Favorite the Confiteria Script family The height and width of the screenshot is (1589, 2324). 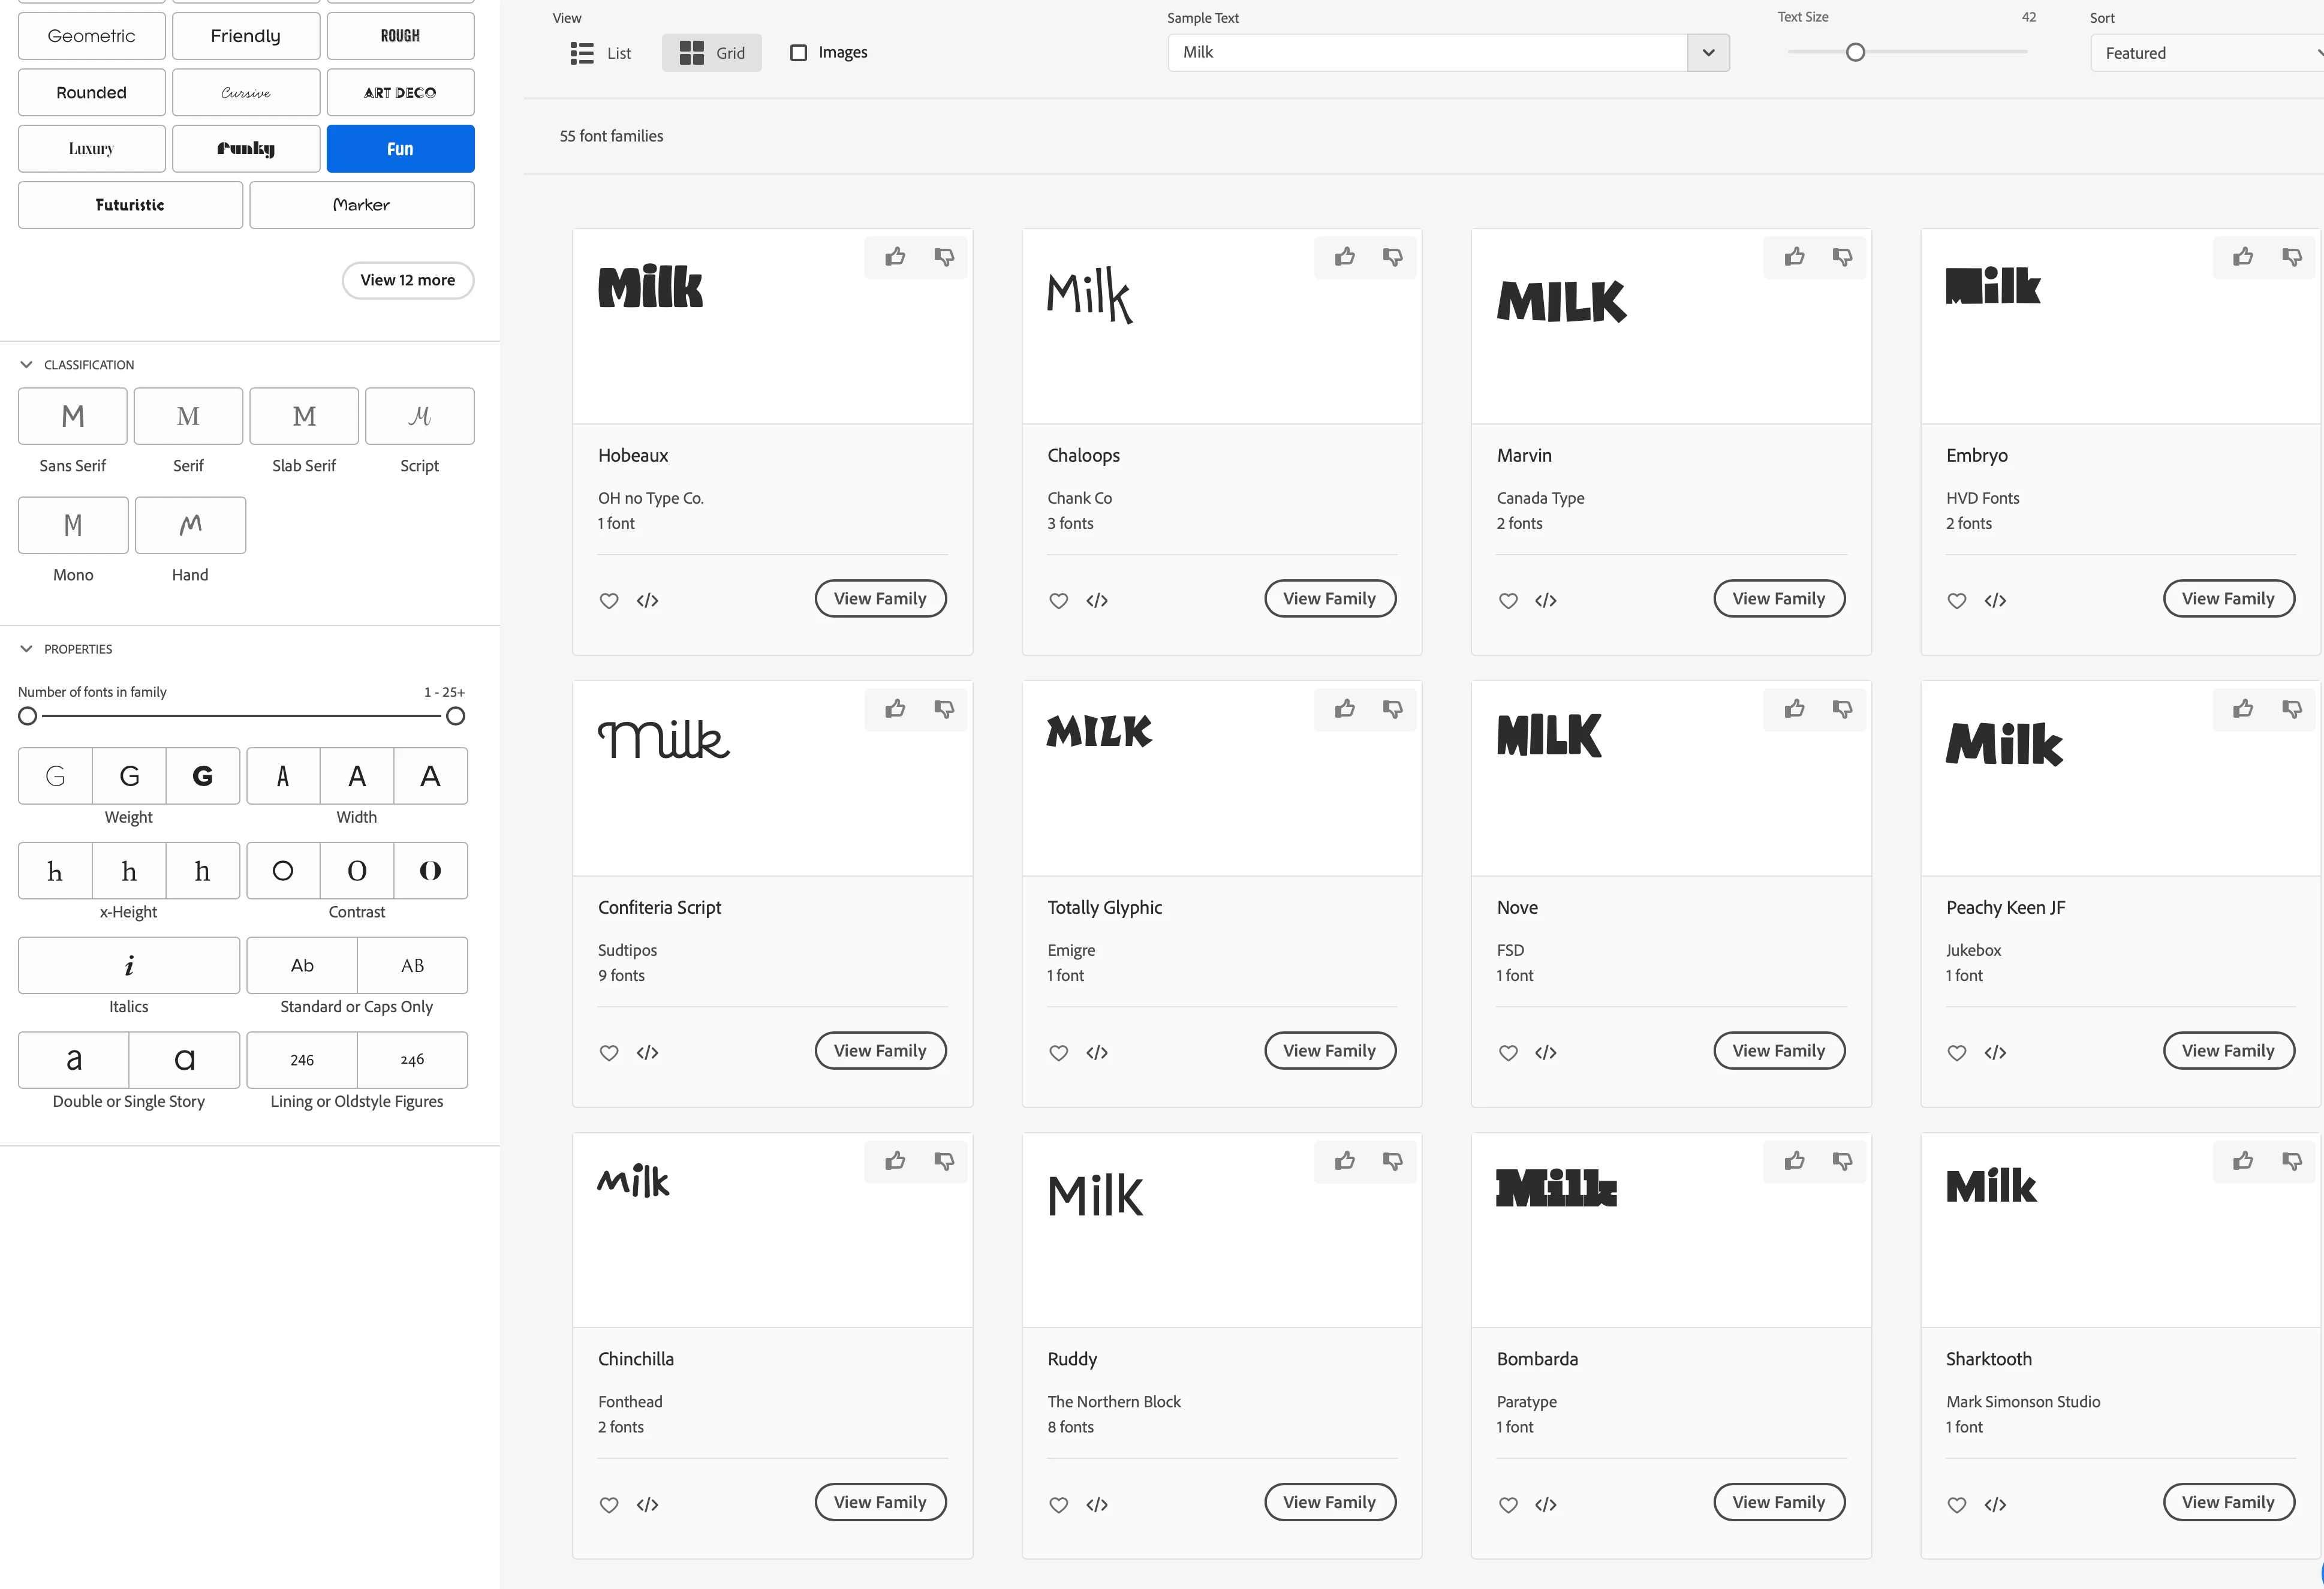[x=609, y=1052]
